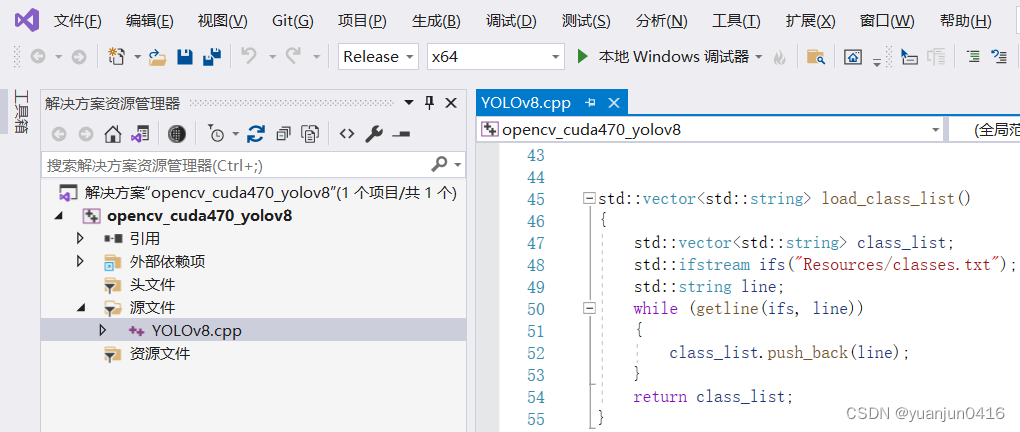Click the dark globe icon in Solution Explorer
This screenshot has height=432, width=1020.
177,134
